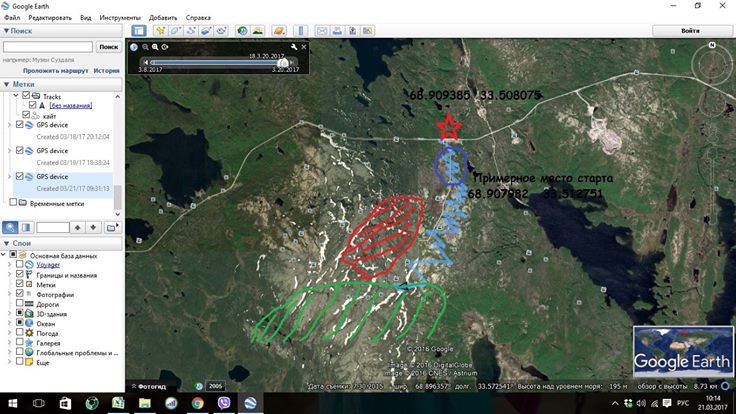Click the time slider zoom out magnifier
The width and height of the screenshot is (736, 414).
coord(145,47)
